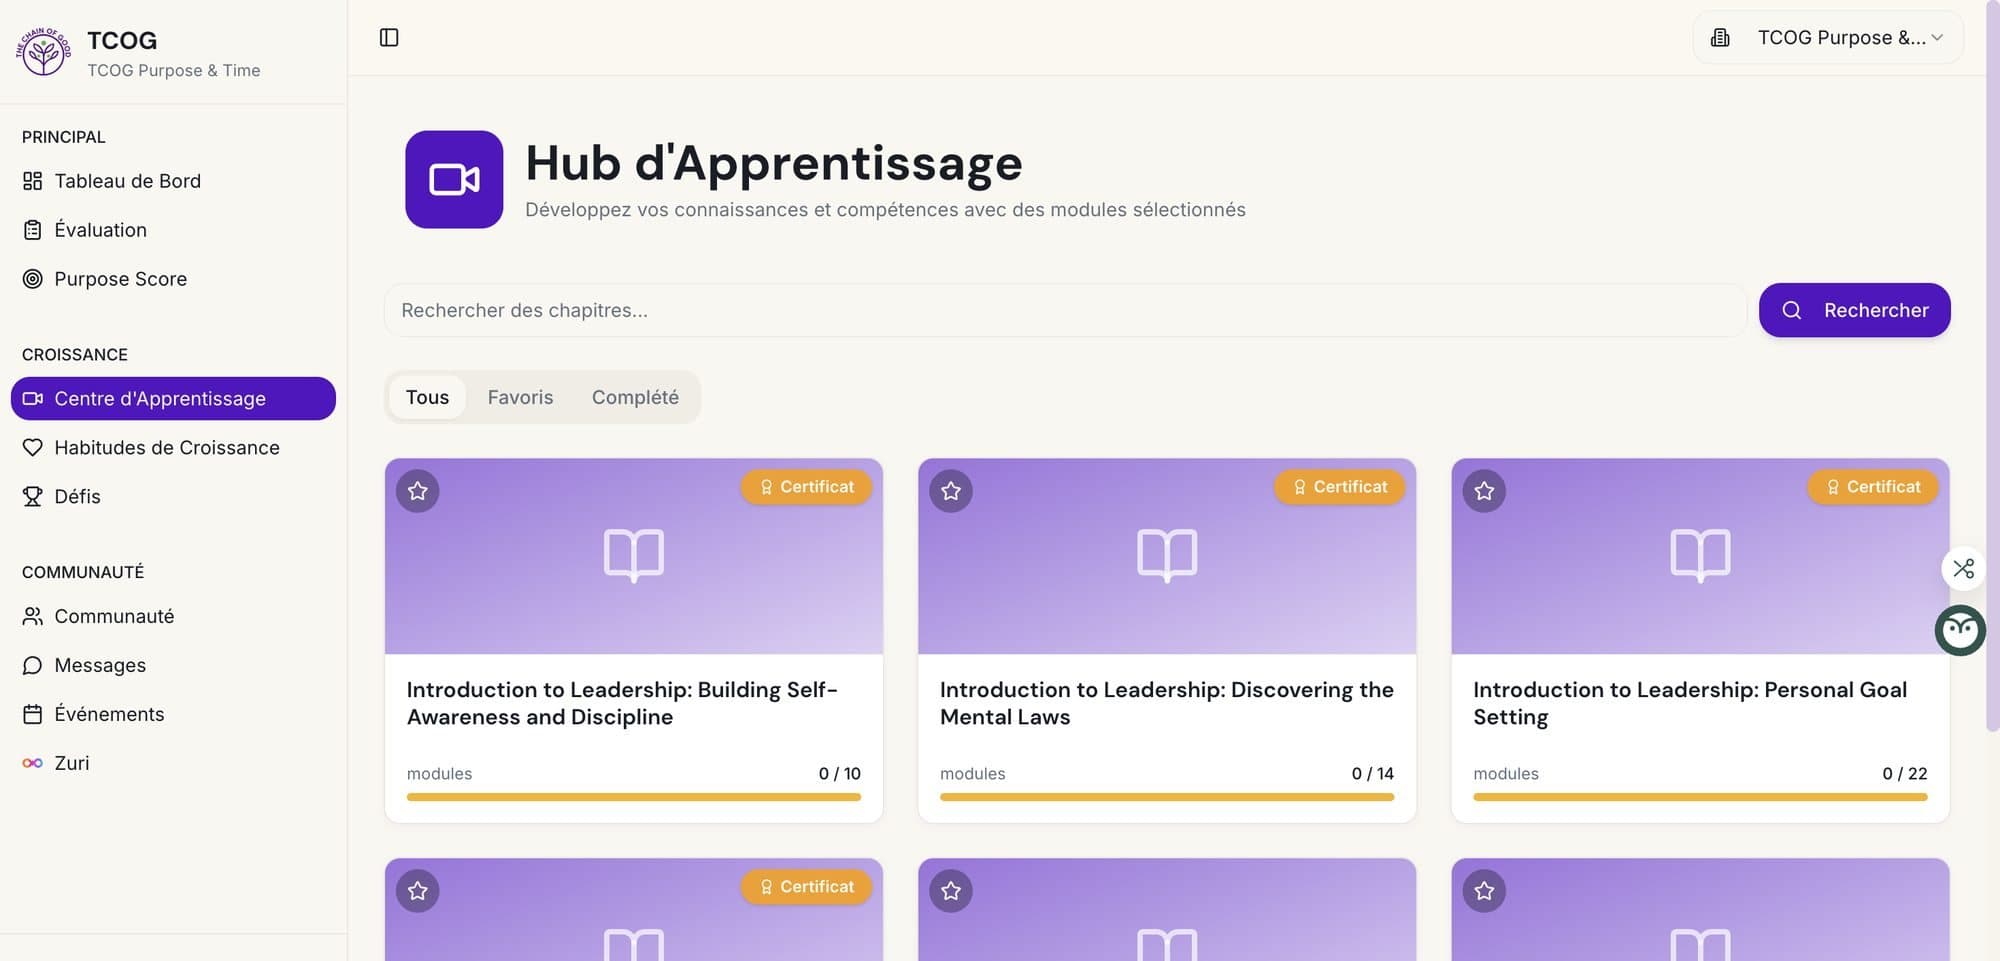2000x961 pixels.
Task: Click Certificat badge on Goal Setting card
Action: click(1872, 487)
